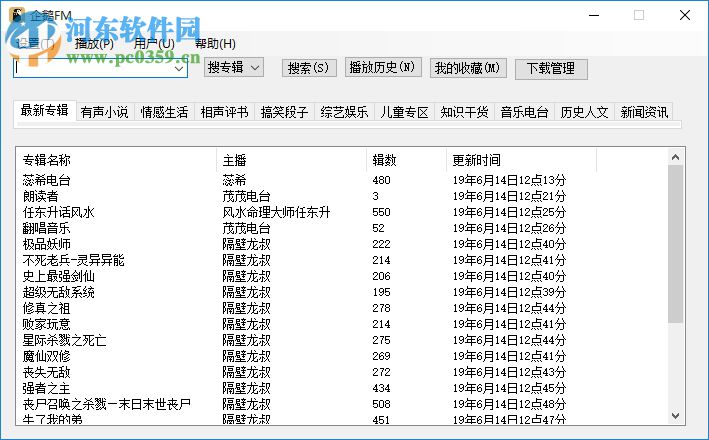Switch to the 相声评书 tab

tap(225, 112)
